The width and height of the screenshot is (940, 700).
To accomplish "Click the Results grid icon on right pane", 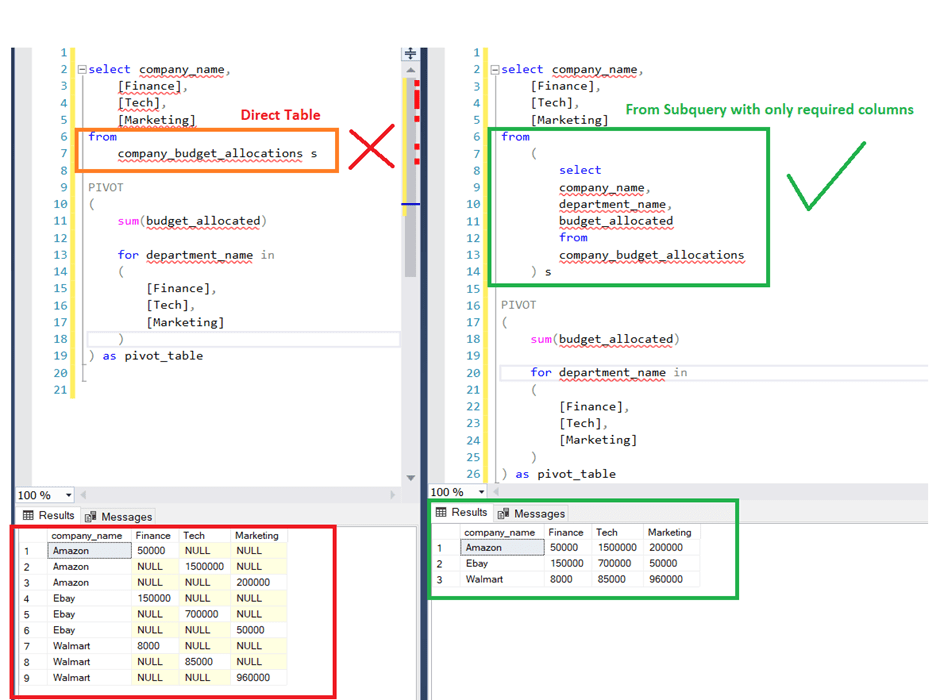I will [442, 511].
